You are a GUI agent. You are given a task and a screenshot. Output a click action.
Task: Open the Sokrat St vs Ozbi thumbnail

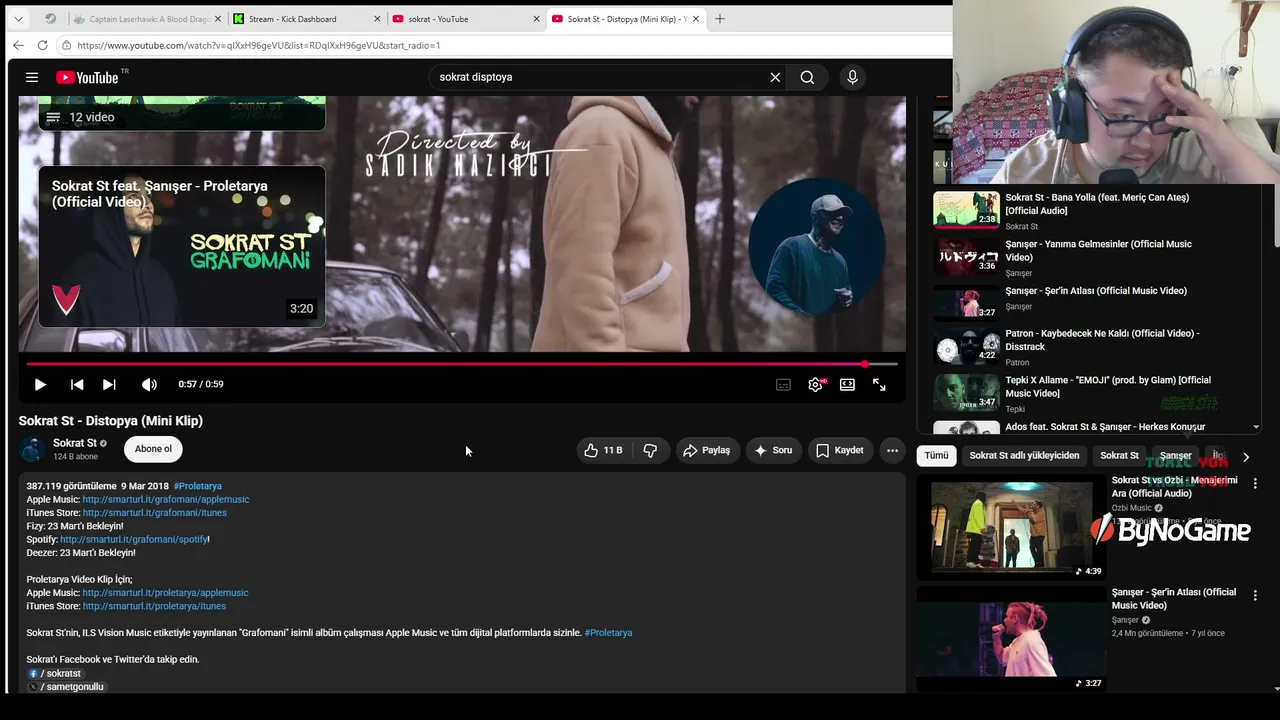click(1012, 527)
